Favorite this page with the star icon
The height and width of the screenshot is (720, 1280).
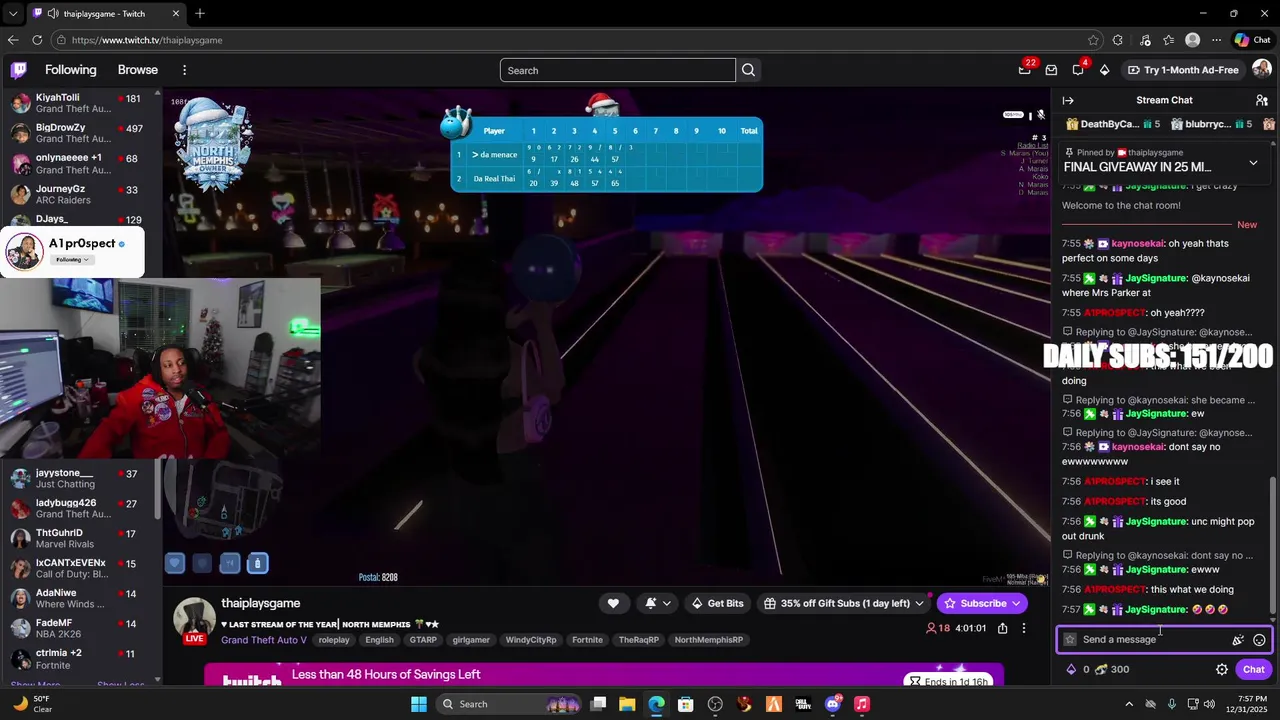pyautogui.click(x=1093, y=40)
